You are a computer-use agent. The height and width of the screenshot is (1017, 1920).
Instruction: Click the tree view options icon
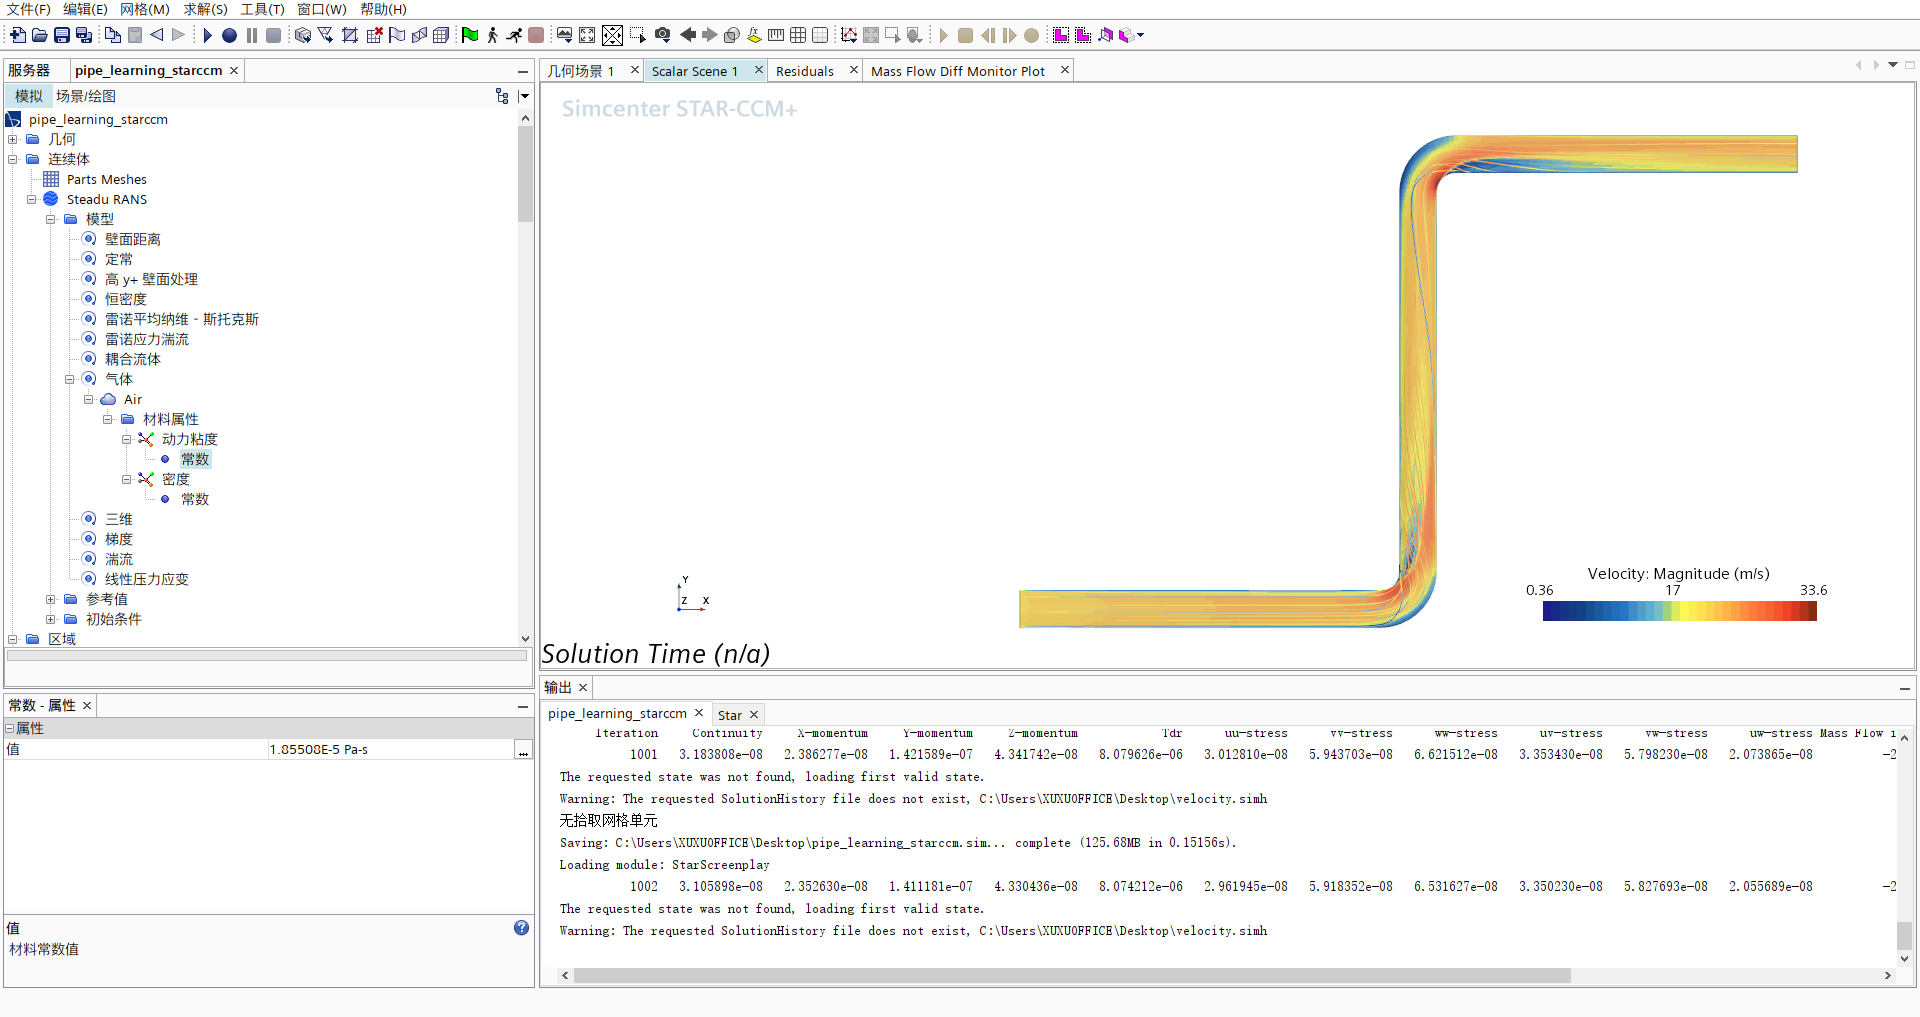click(502, 96)
